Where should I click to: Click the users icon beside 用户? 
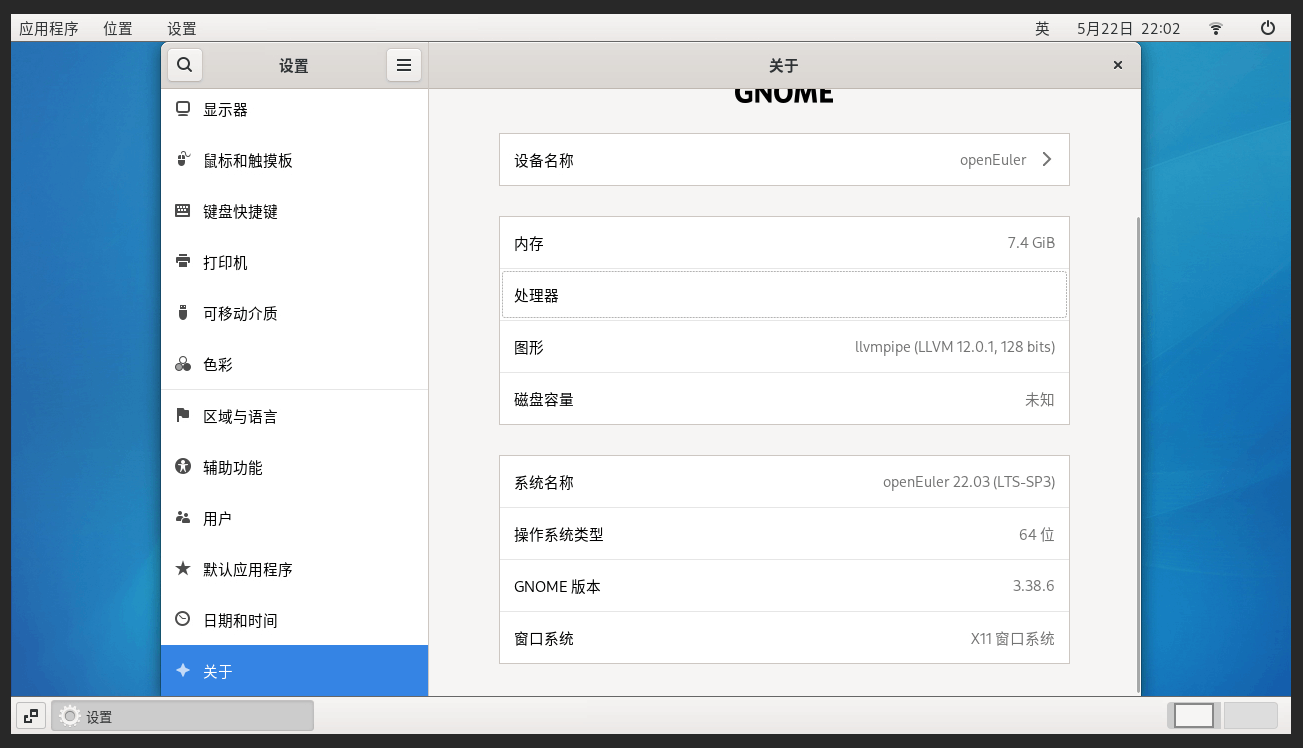pos(182,517)
